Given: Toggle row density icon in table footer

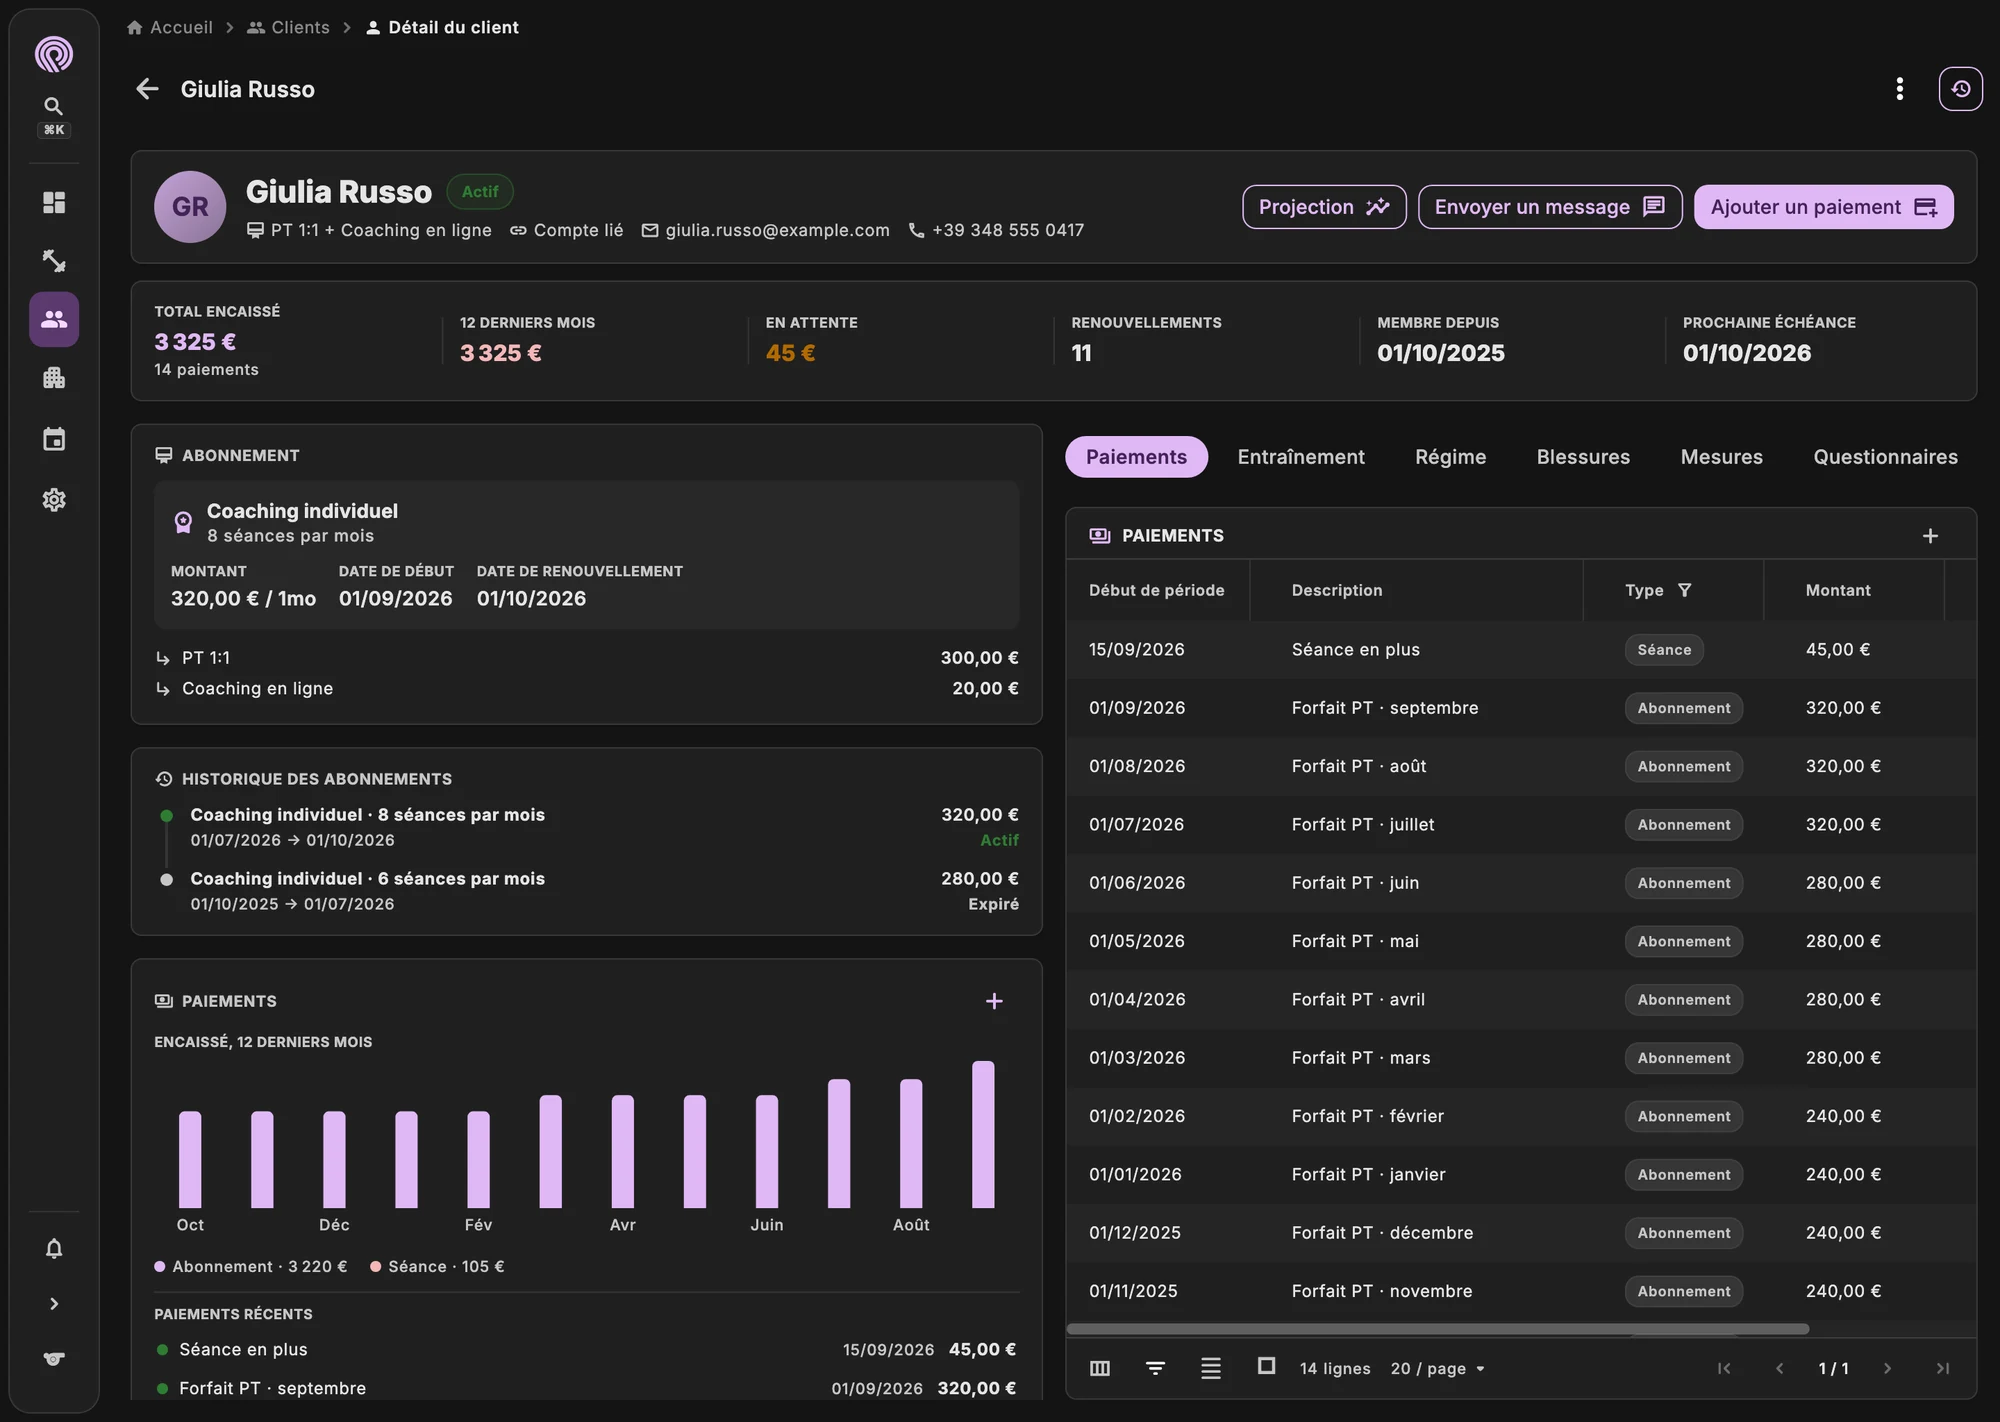Looking at the screenshot, I should coord(1210,1368).
